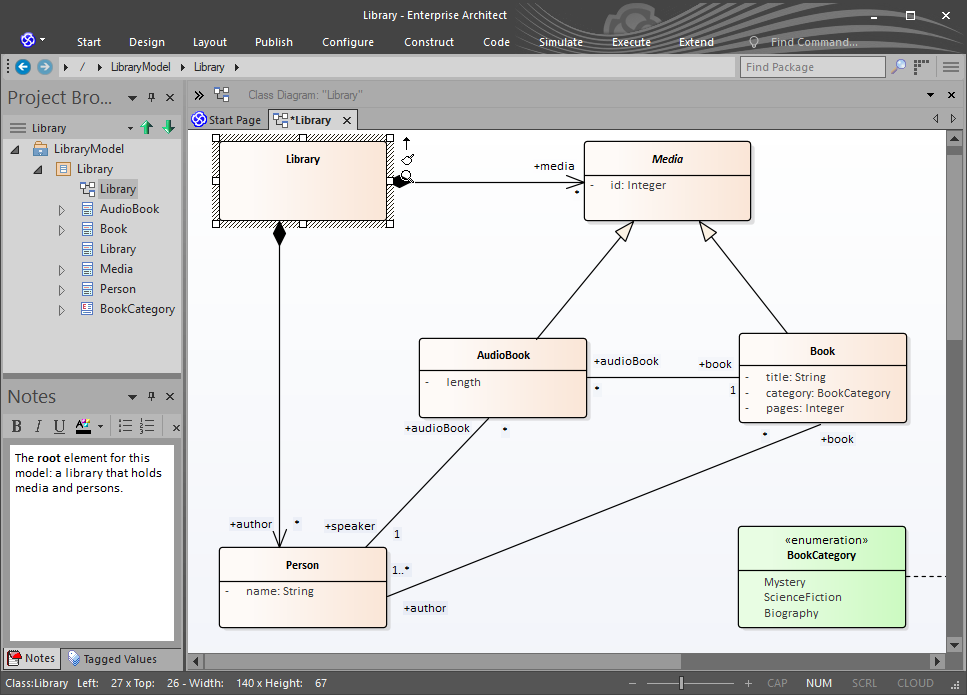Open the Notes panel dropdown
Image resolution: width=967 pixels, height=695 pixels.
click(132, 397)
